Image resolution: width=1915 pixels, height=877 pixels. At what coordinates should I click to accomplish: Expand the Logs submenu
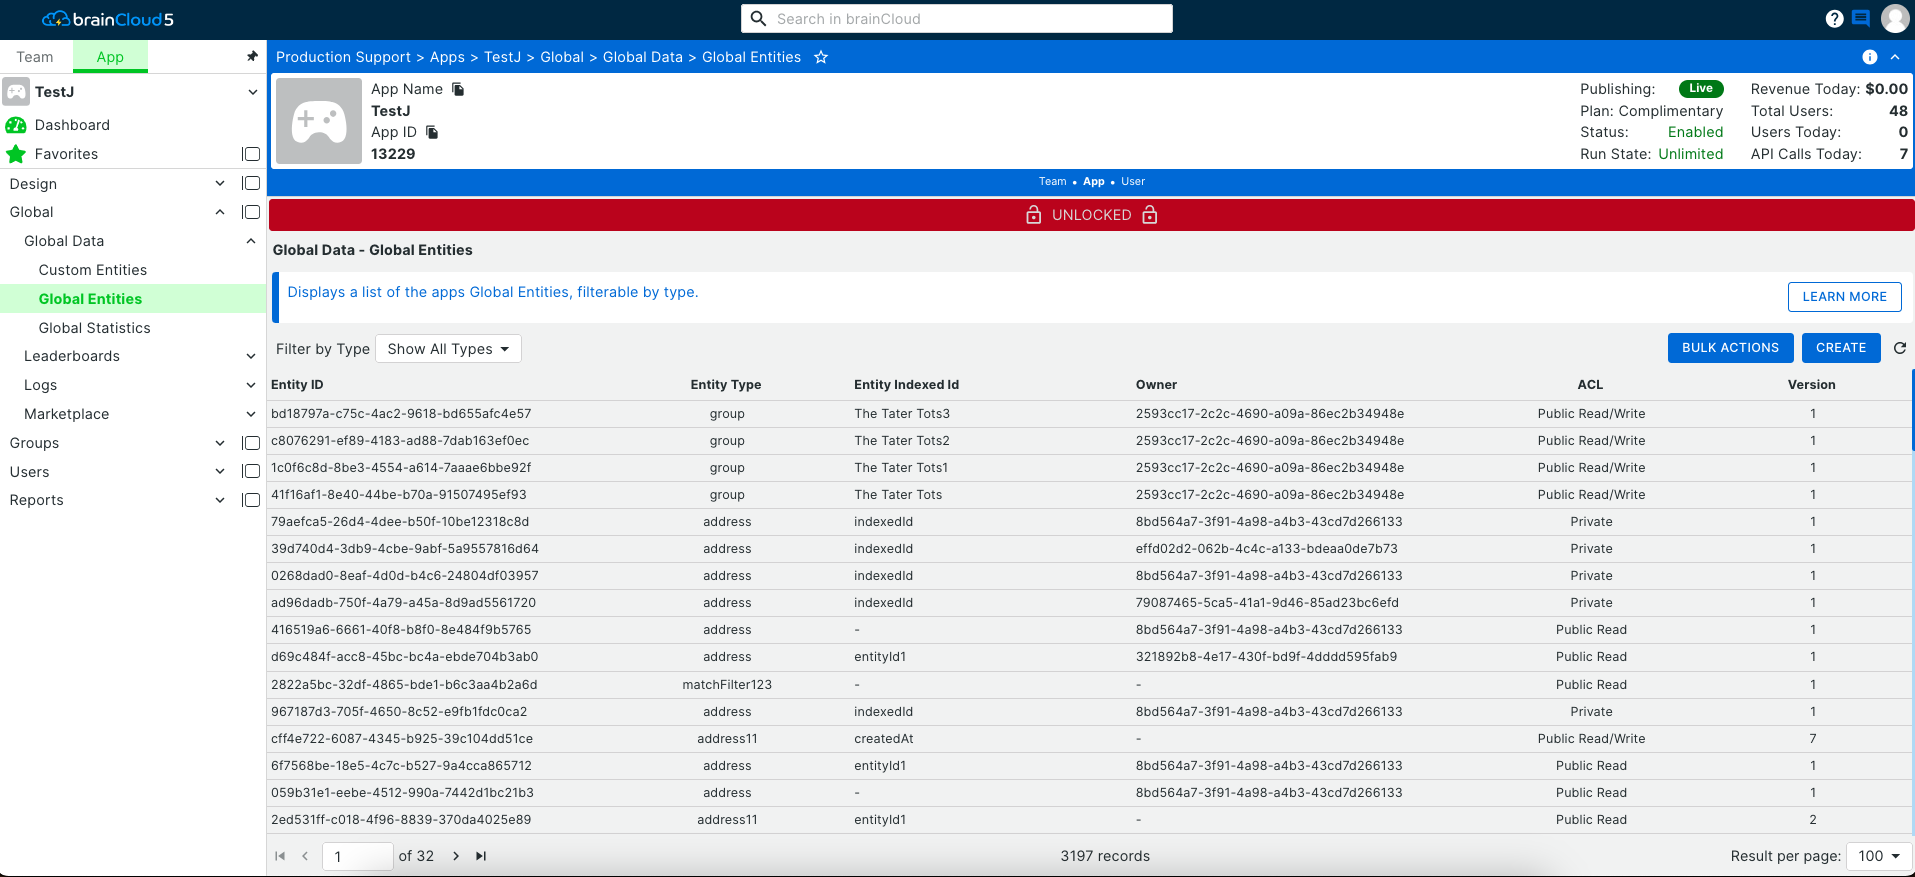coord(251,385)
